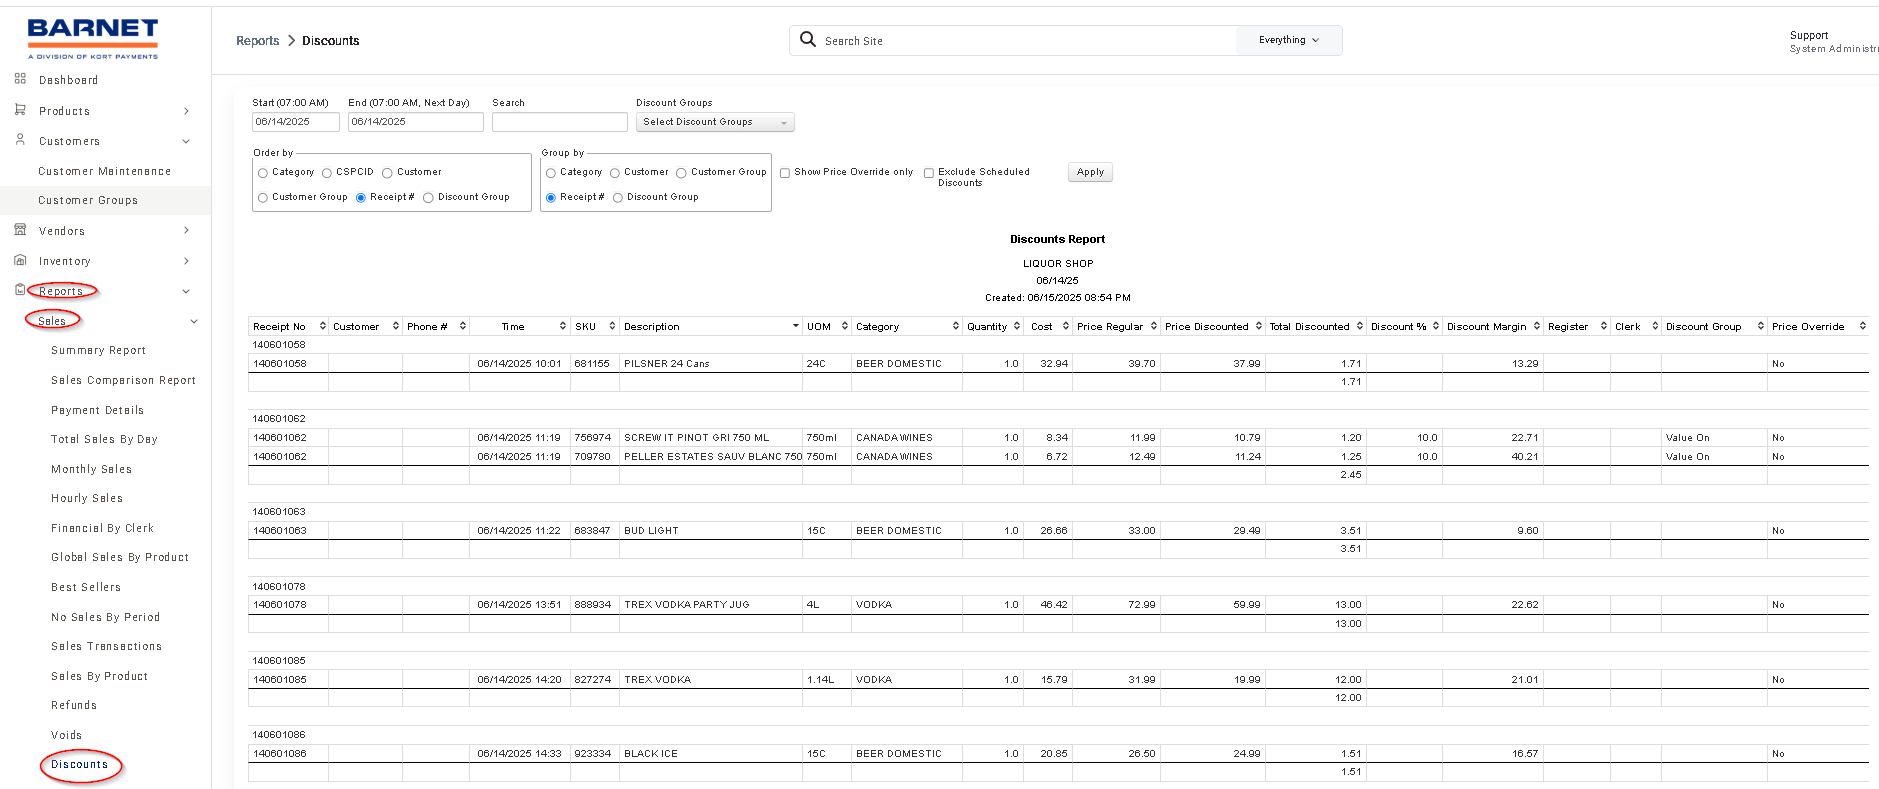Click sort arrows on Price Regular column
The image size is (1879, 789).
click(1154, 326)
